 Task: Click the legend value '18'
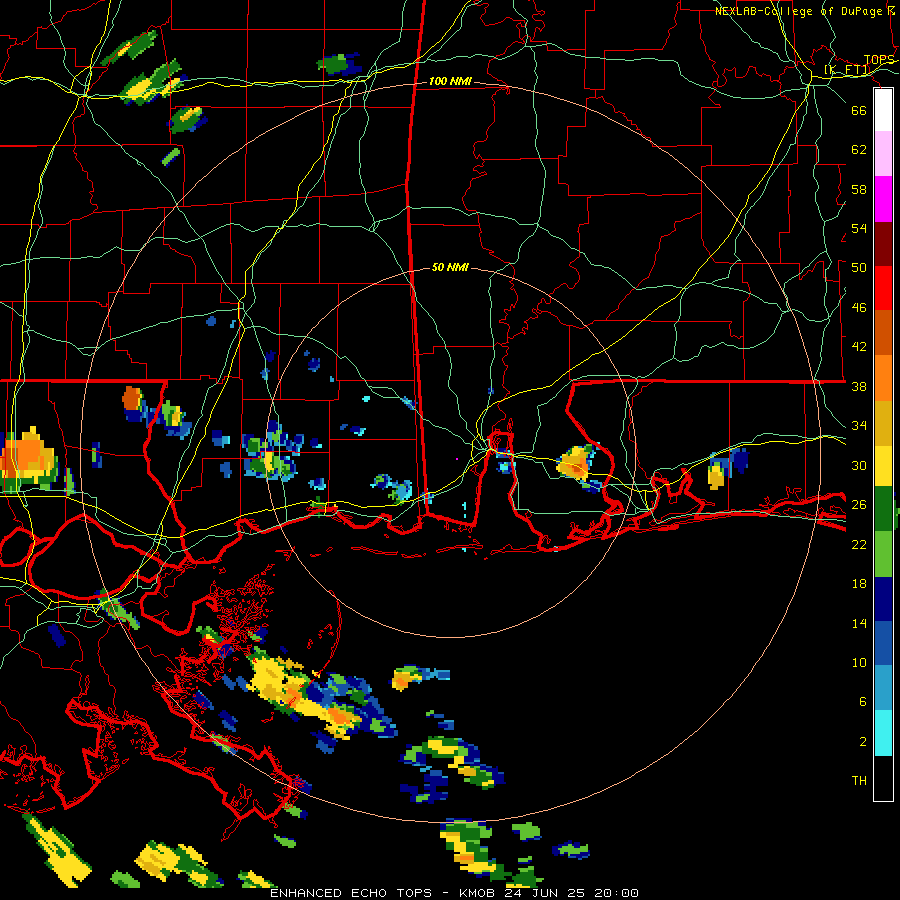859,584
